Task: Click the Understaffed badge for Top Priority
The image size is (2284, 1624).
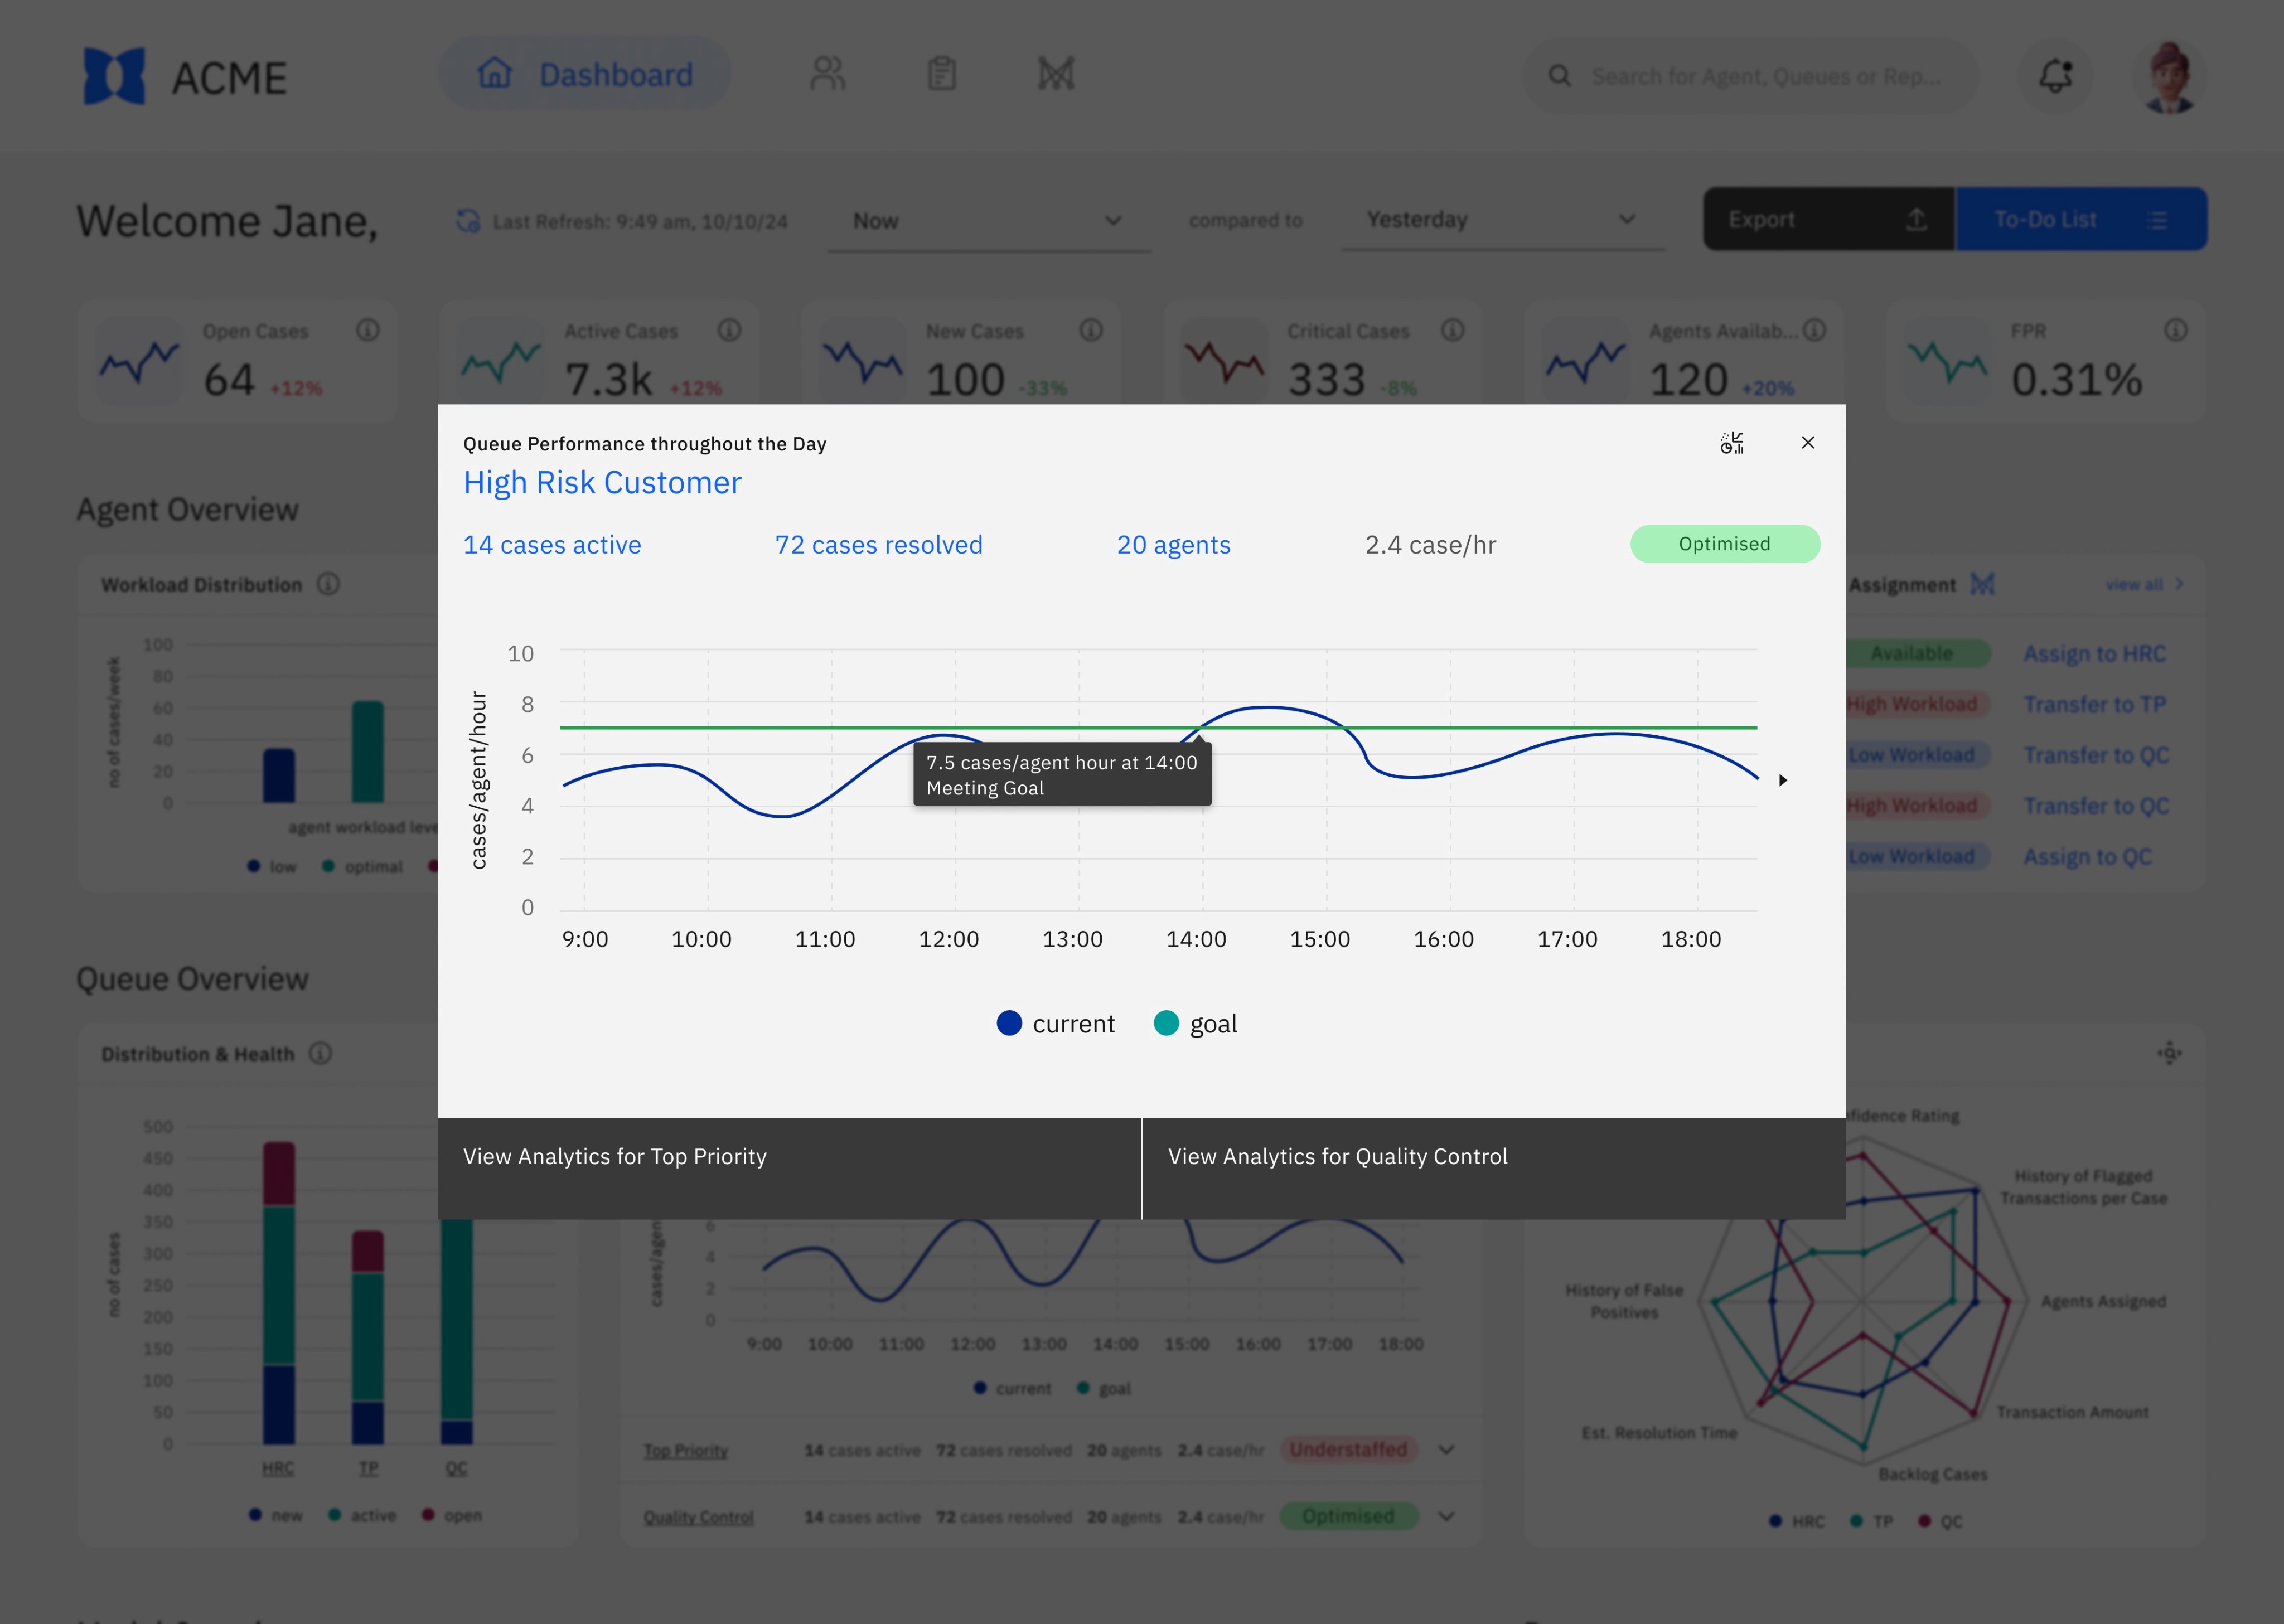Action: click(x=1348, y=1450)
